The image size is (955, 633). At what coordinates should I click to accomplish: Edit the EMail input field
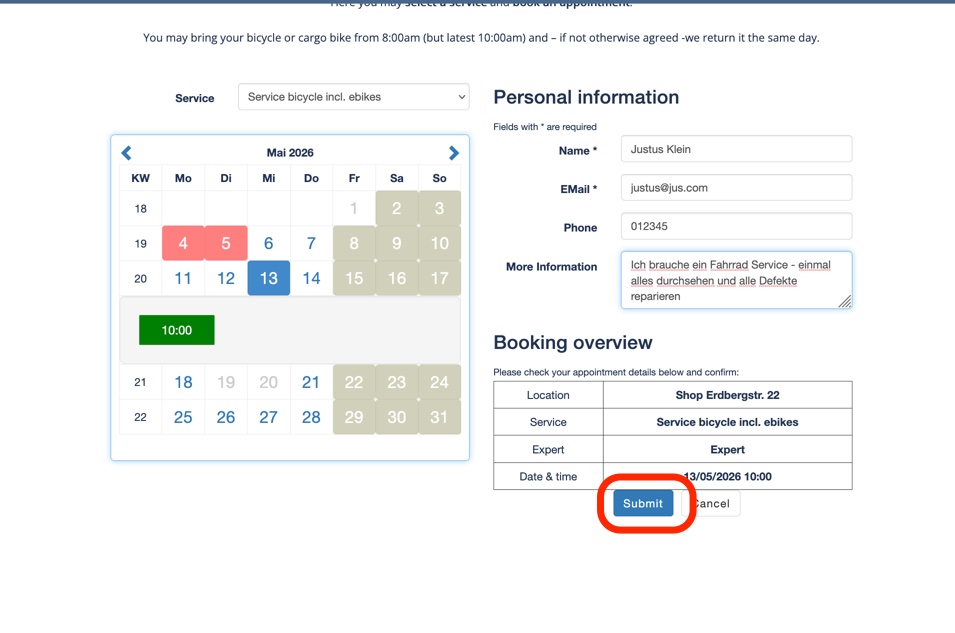click(x=736, y=187)
